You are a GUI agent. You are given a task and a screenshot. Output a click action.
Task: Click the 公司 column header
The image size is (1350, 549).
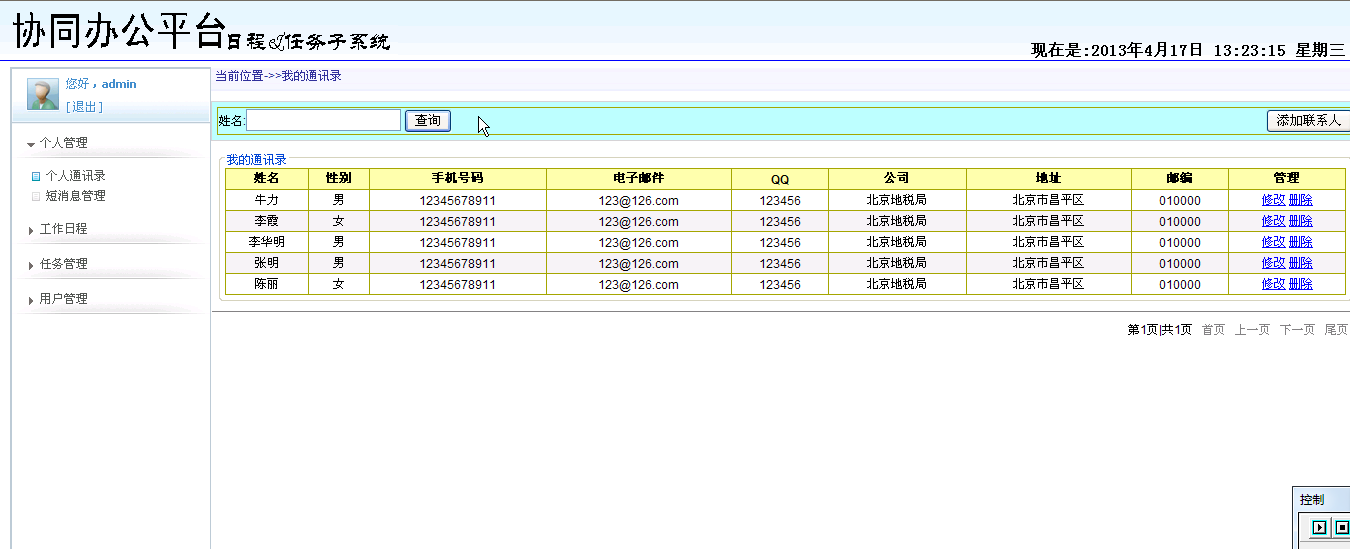click(897, 178)
